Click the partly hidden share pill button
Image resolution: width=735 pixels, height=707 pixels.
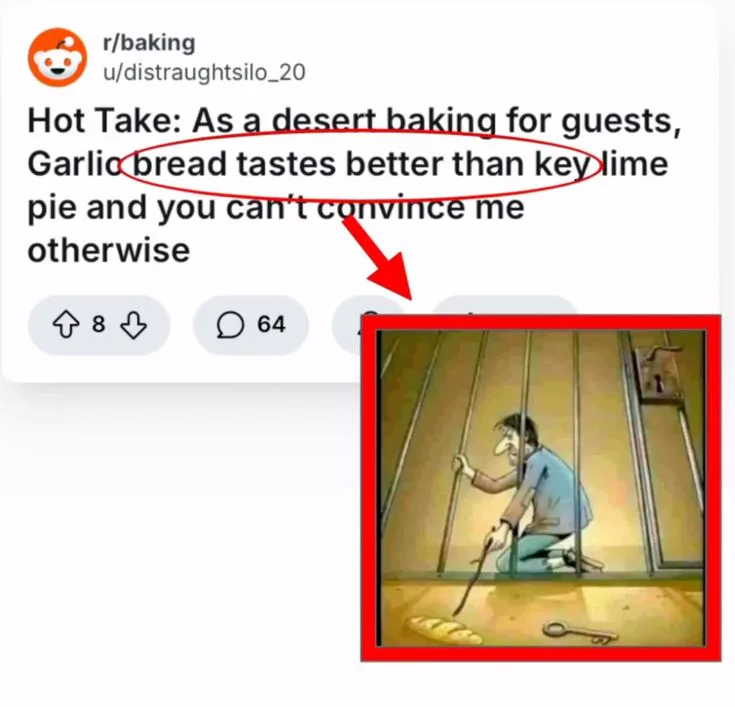(505, 306)
